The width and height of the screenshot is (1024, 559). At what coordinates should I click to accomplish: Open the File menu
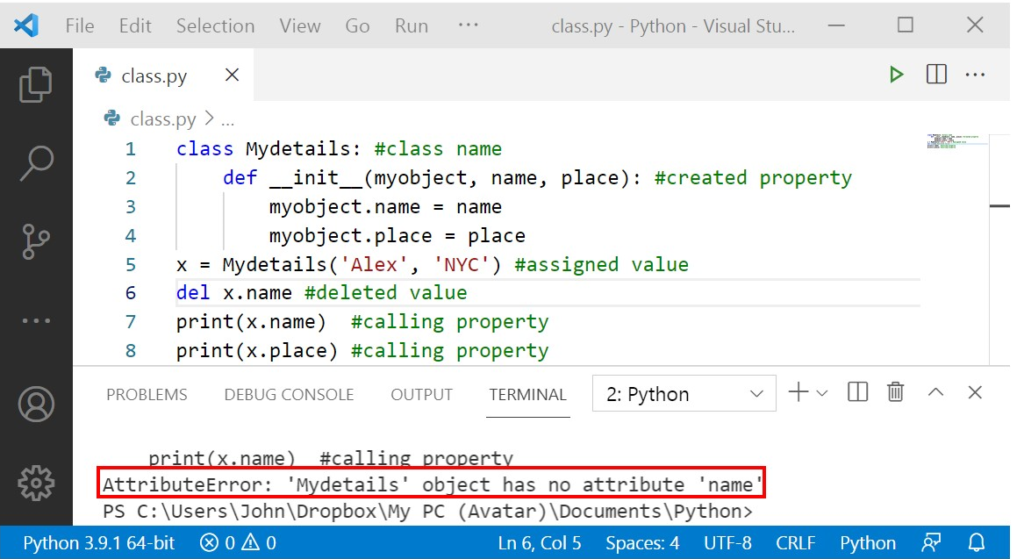click(80, 25)
